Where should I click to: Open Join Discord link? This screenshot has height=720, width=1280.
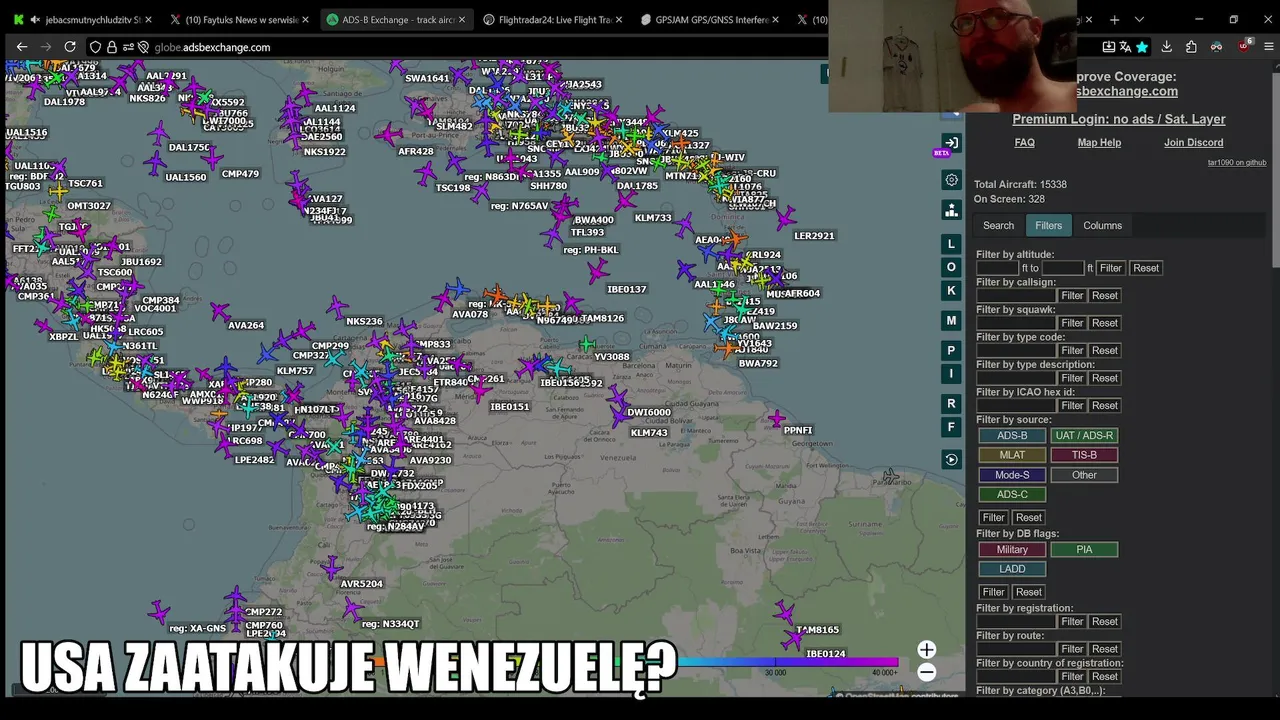point(1193,143)
